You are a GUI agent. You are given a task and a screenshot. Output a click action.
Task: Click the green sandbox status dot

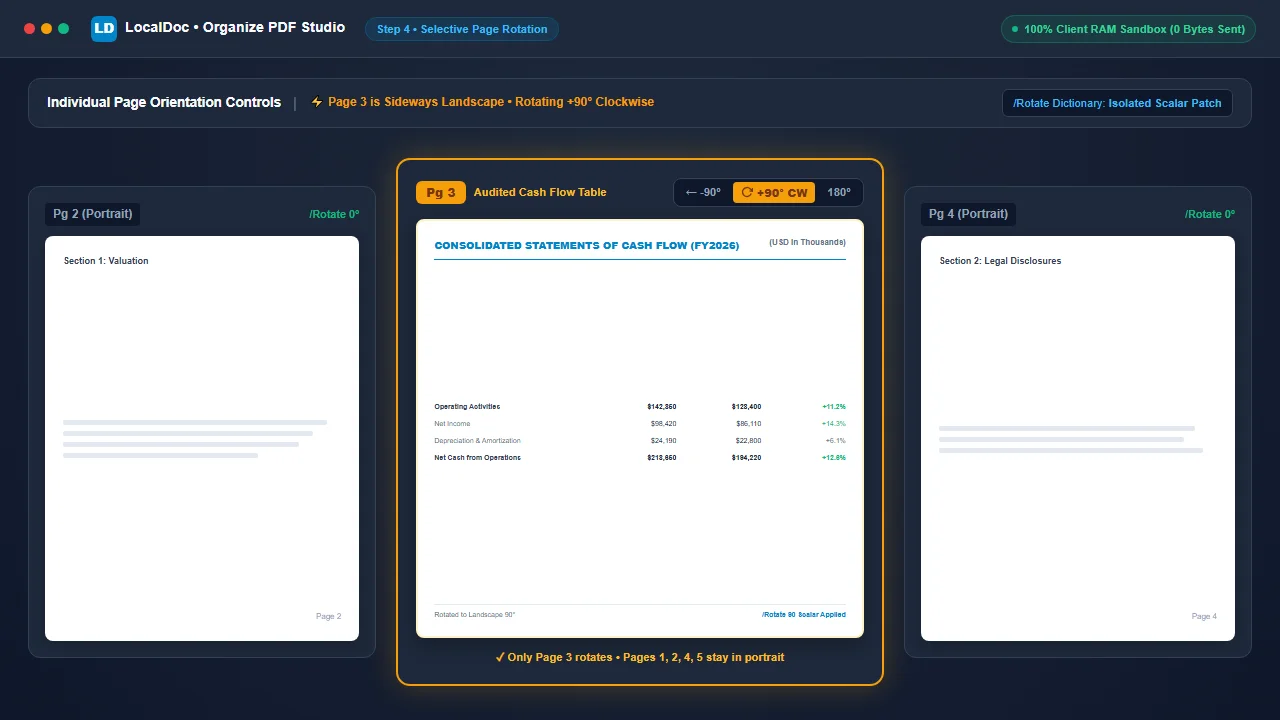1015,29
